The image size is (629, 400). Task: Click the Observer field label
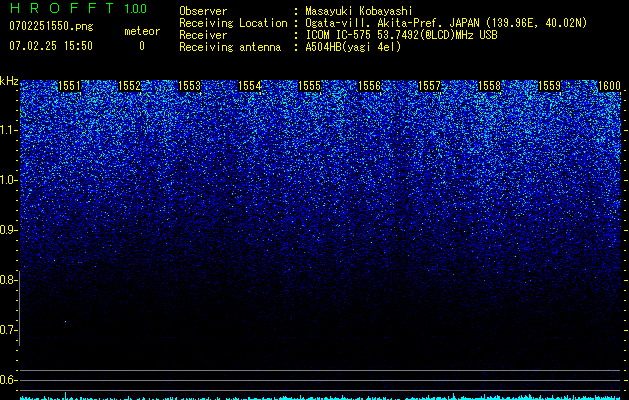click(203, 11)
